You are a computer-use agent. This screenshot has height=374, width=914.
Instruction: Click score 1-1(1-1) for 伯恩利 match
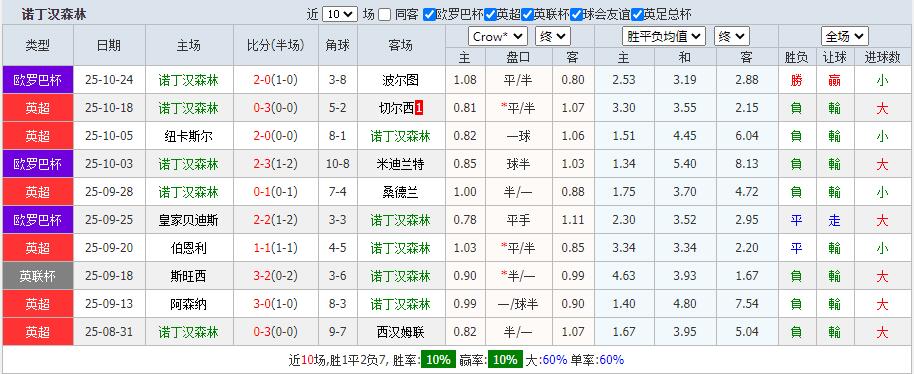click(x=275, y=248)
